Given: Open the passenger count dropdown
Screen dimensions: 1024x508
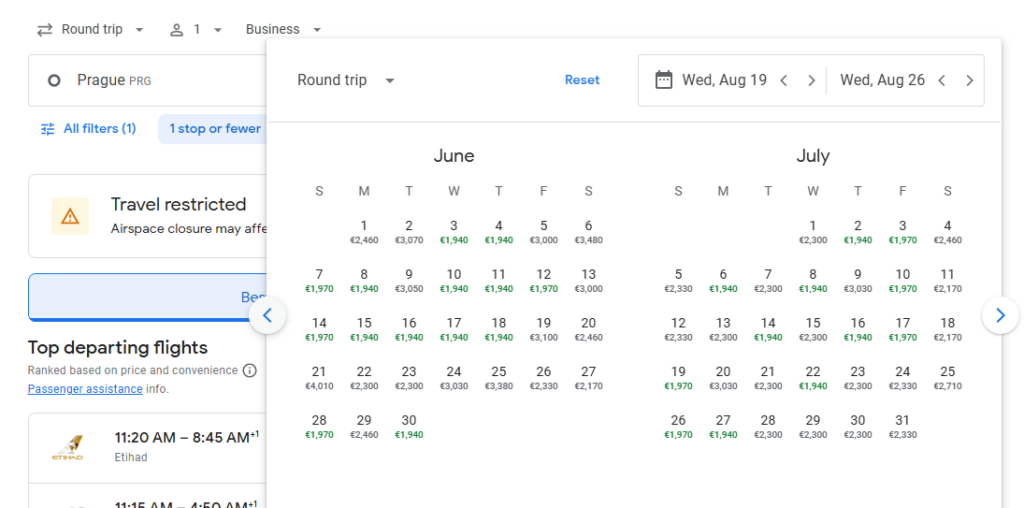Looking at the screenshot, I should 196,30.
